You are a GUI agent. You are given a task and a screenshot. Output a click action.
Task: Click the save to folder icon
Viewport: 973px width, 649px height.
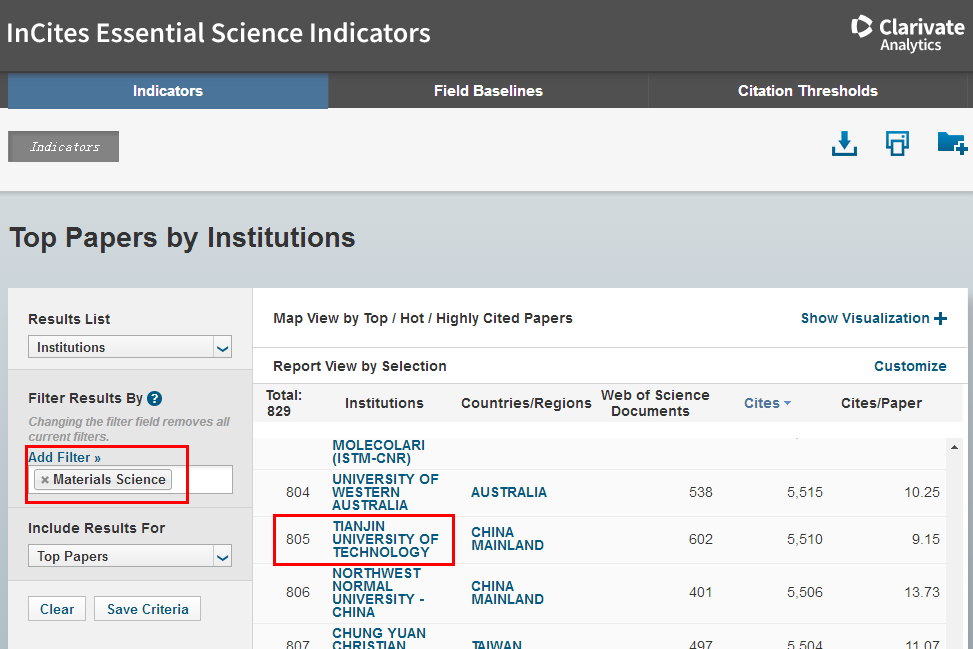pos(952,143)
